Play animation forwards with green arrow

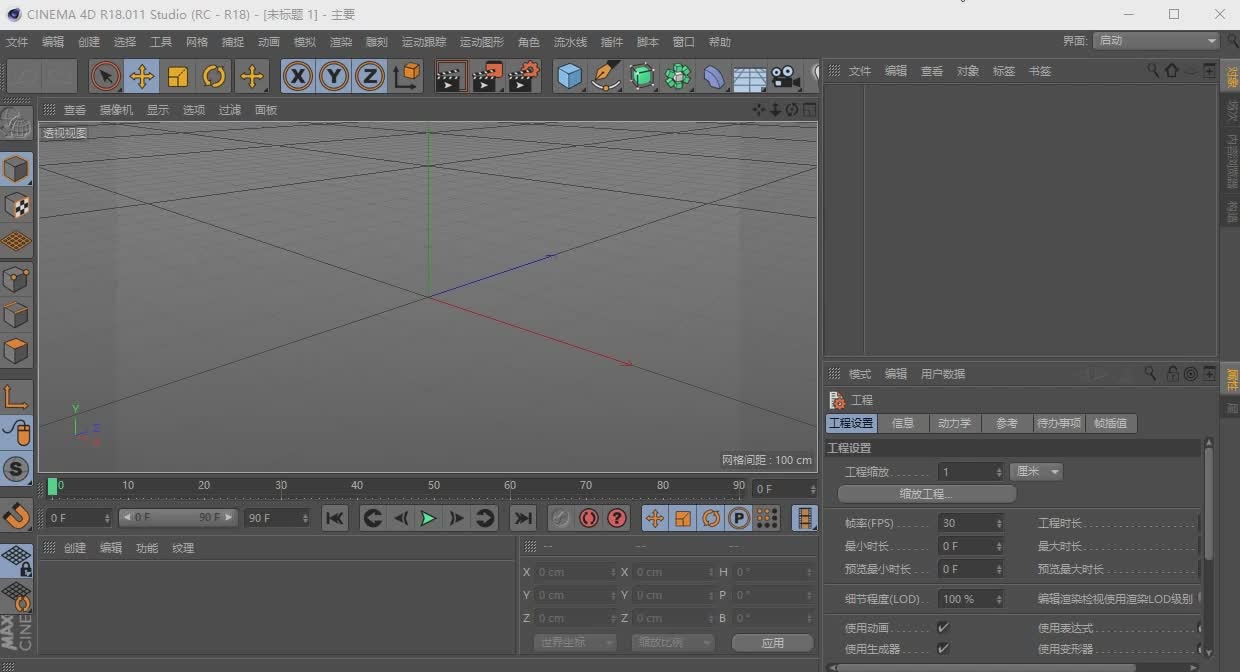(428, 518)
